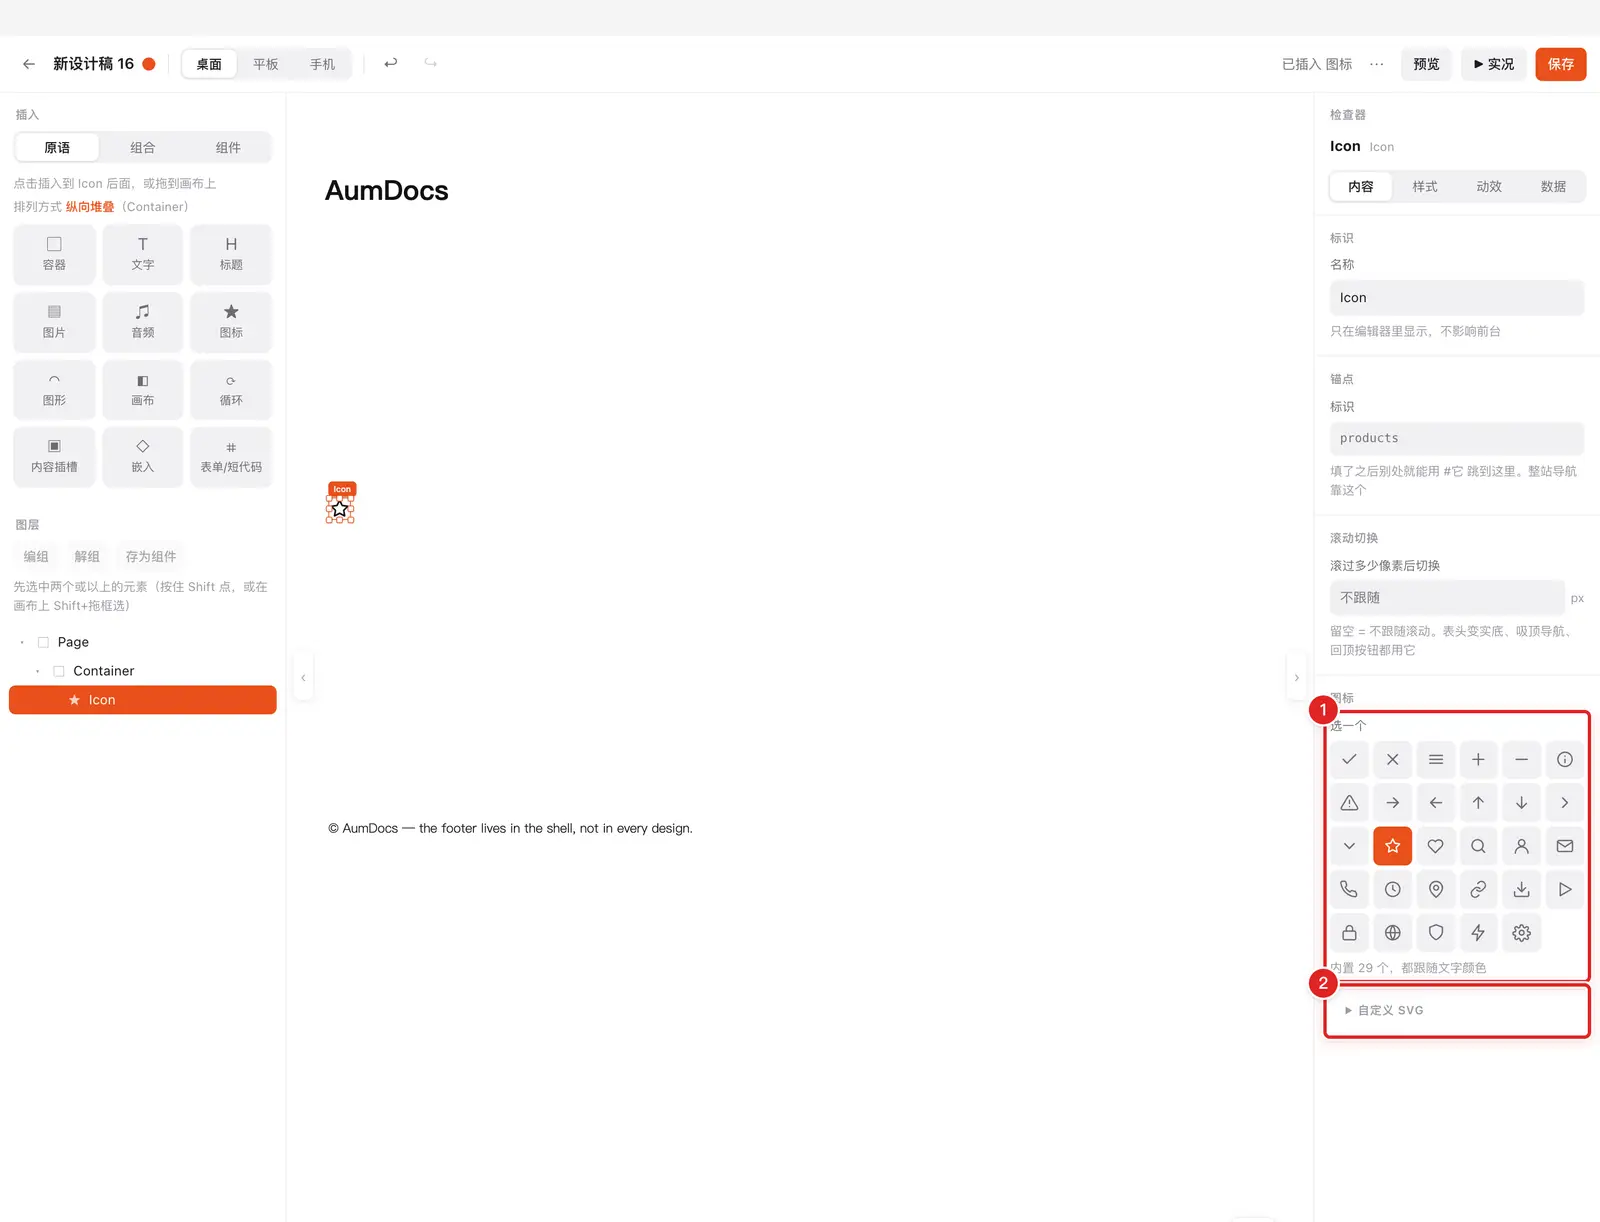
Task: Select the plus icon in grid
Action: tap(1478, 760)
